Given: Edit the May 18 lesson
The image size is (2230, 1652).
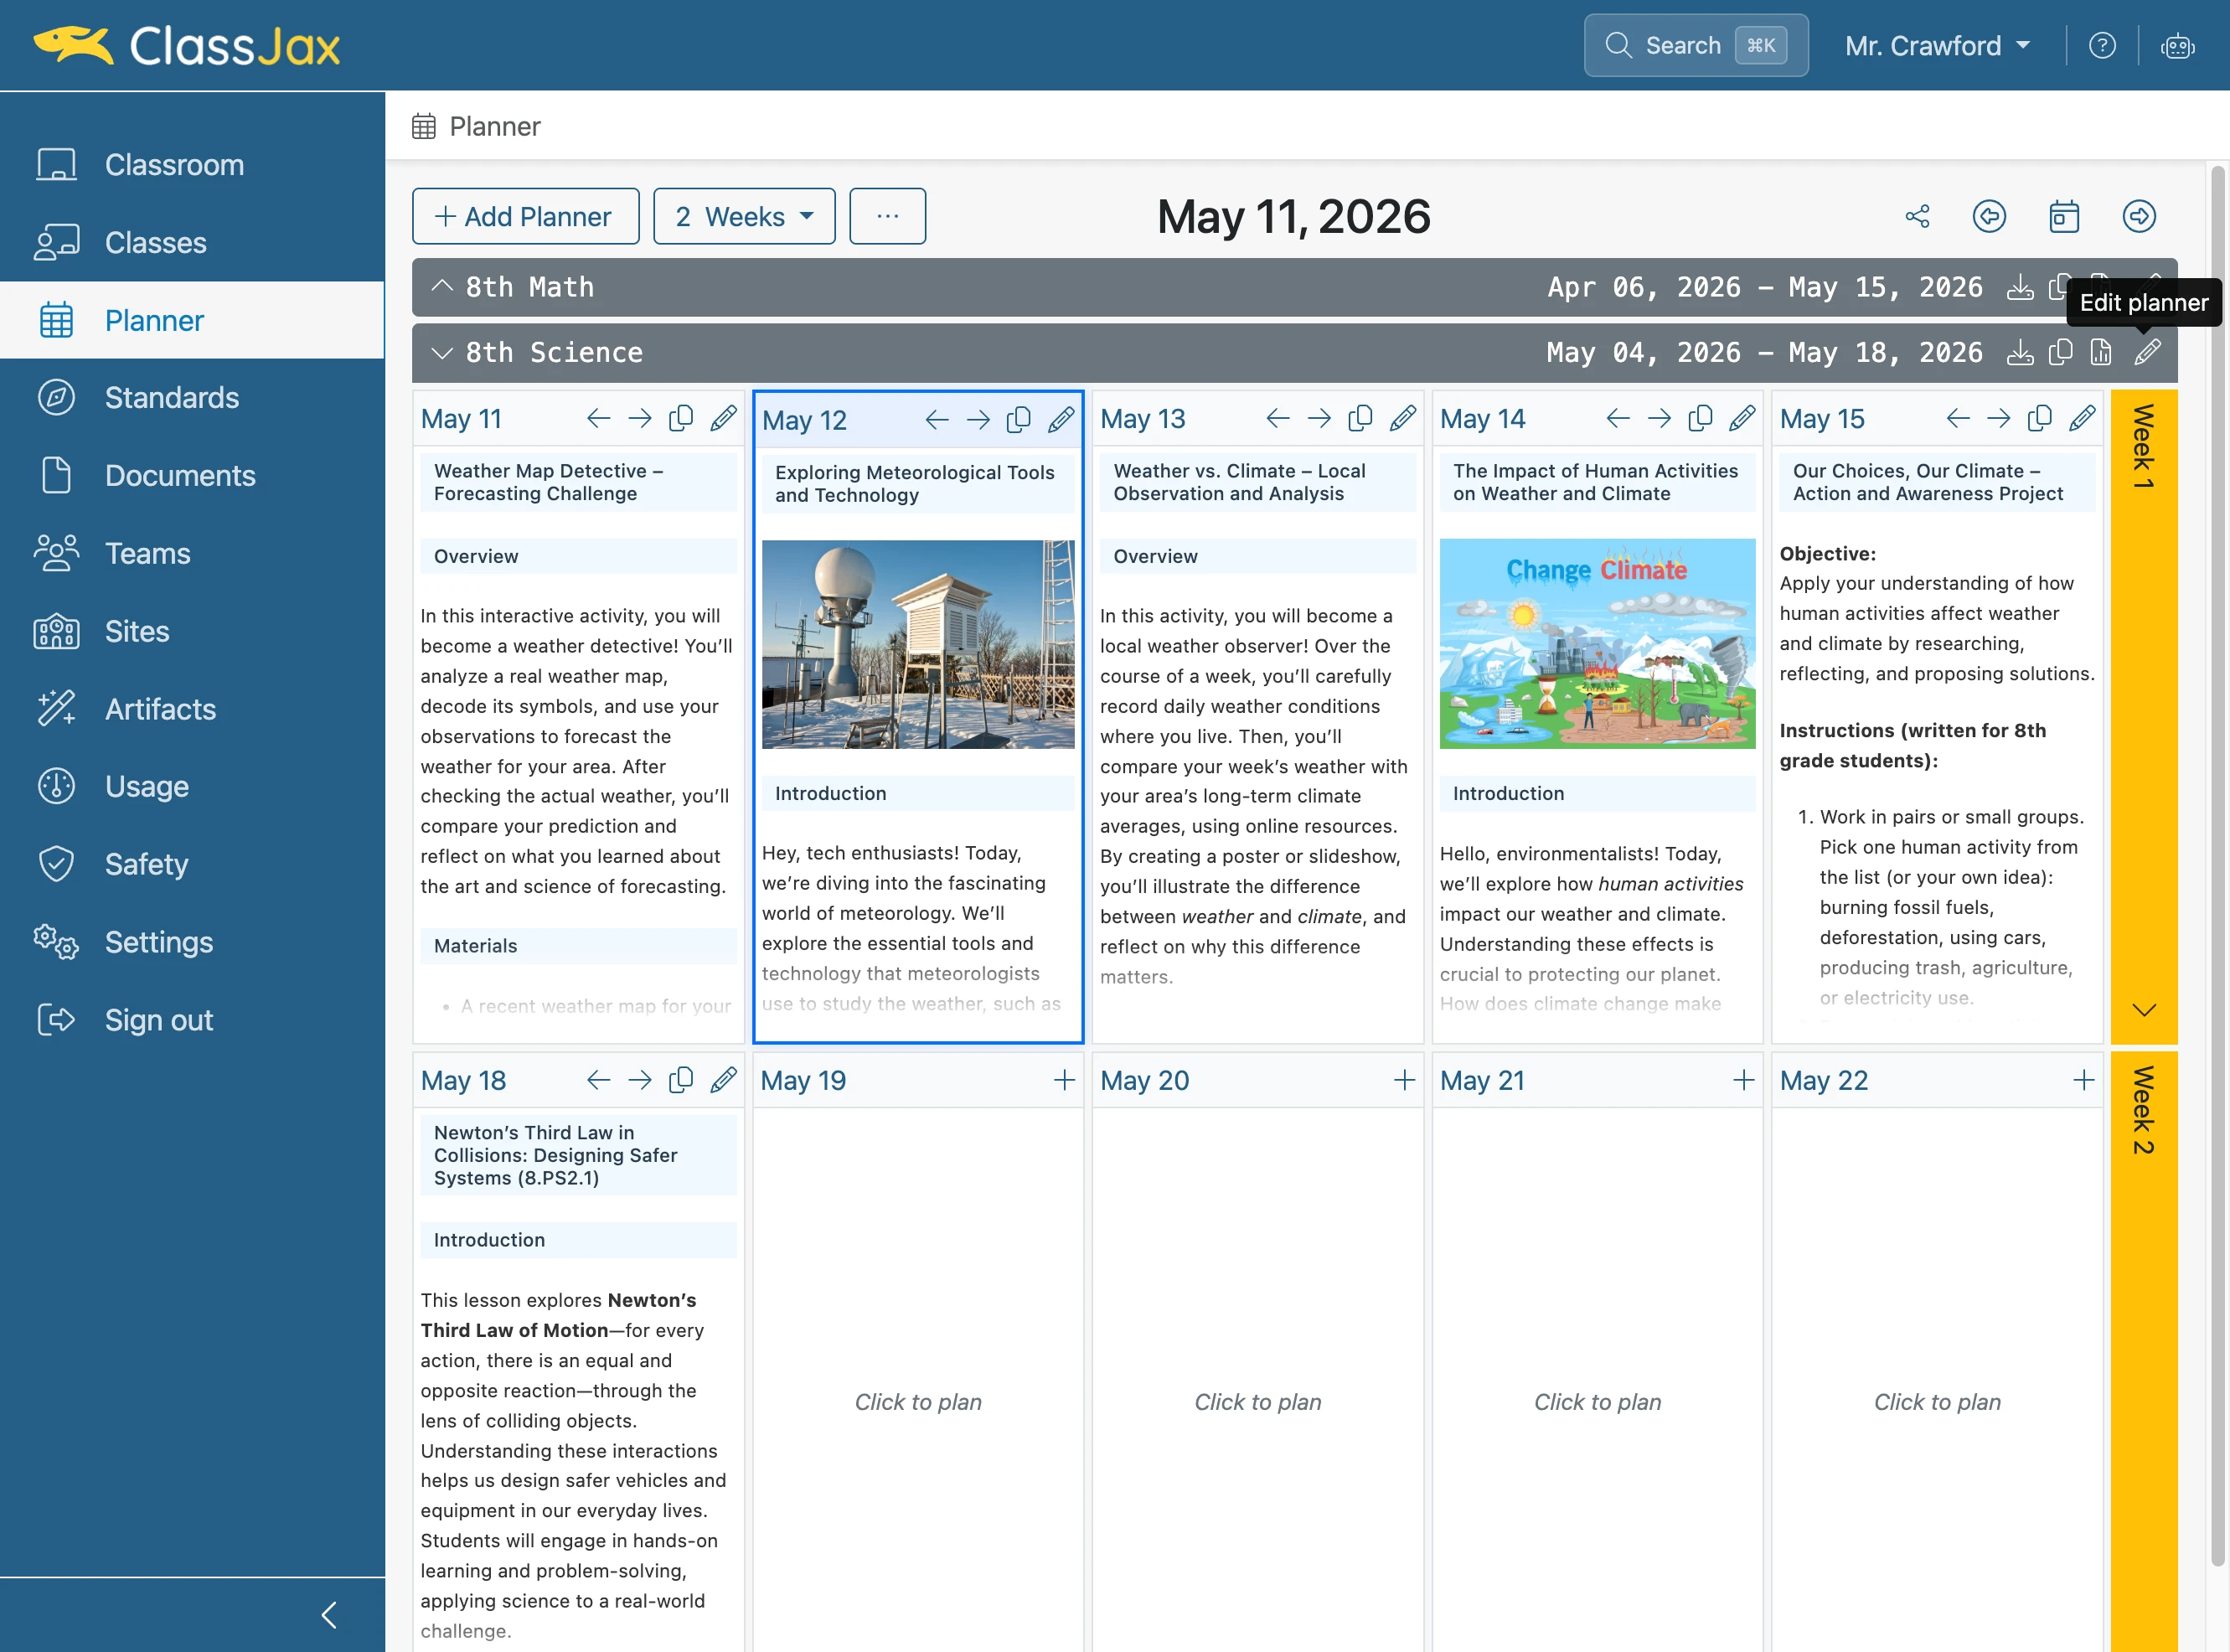Looking at the screenshot, I should point(723,1080).
